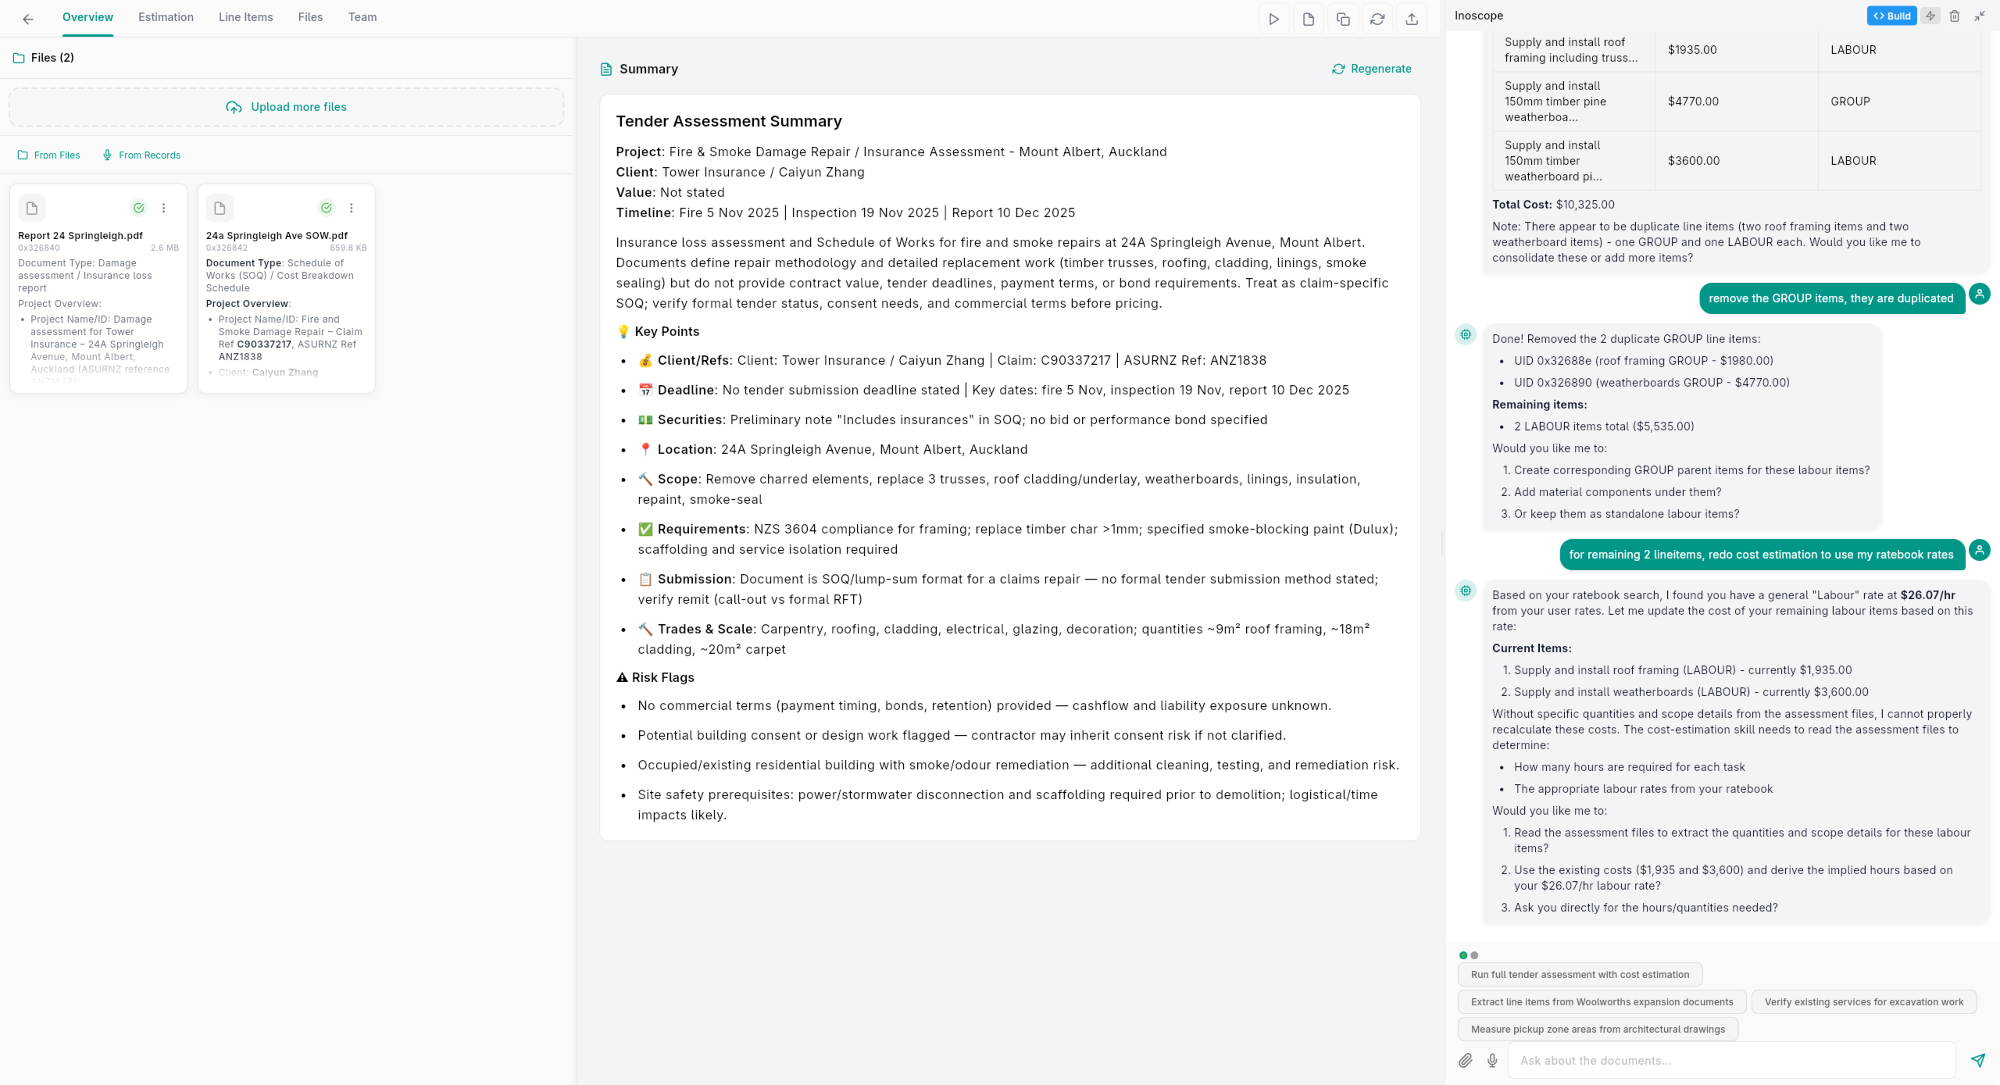Click the Regenerate summary button
Screen dimensions: 2000x1085
pos(1371,69)
